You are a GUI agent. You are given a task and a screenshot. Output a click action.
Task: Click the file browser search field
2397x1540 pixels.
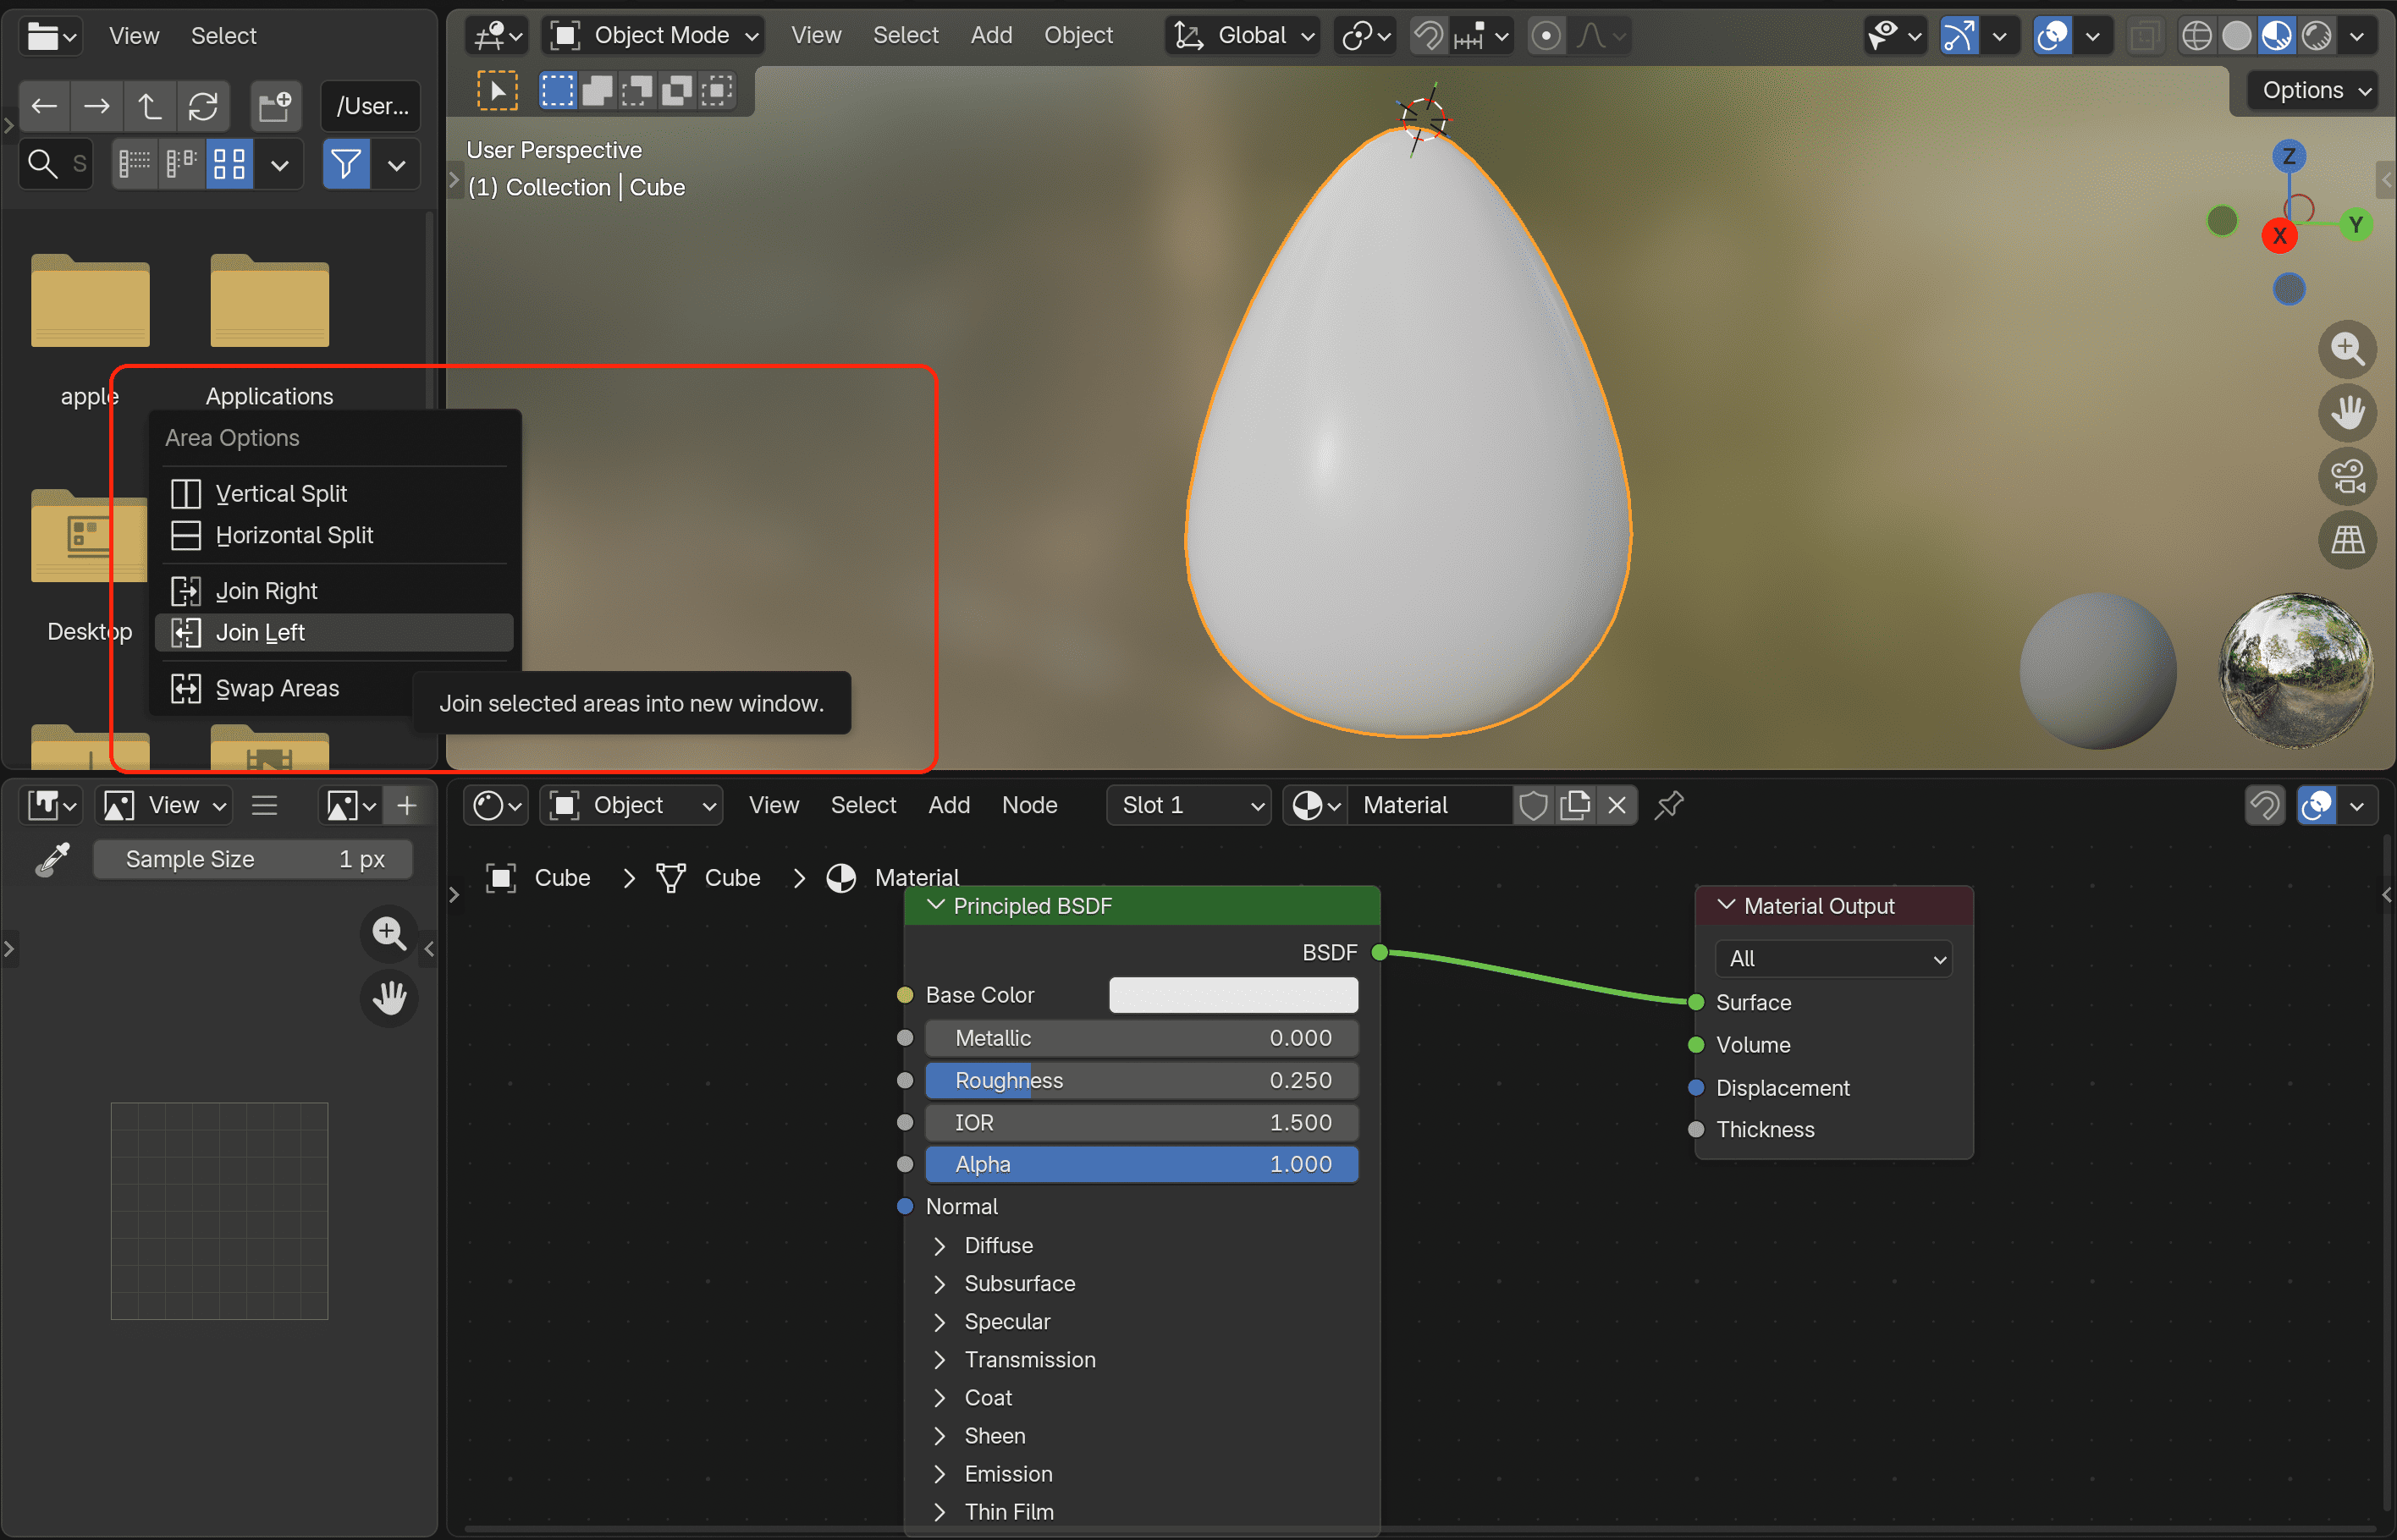coord(56,163)
